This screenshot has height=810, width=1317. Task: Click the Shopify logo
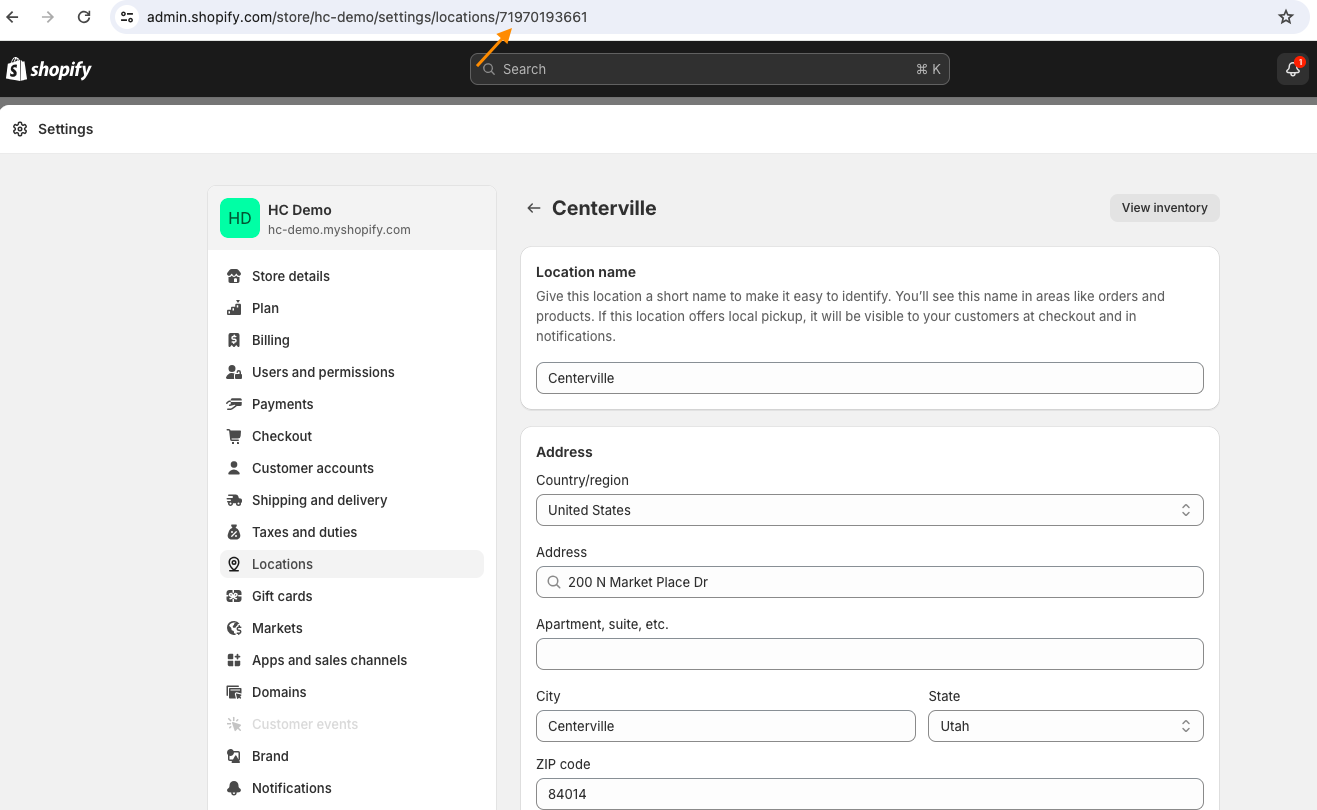pos(49,69)
